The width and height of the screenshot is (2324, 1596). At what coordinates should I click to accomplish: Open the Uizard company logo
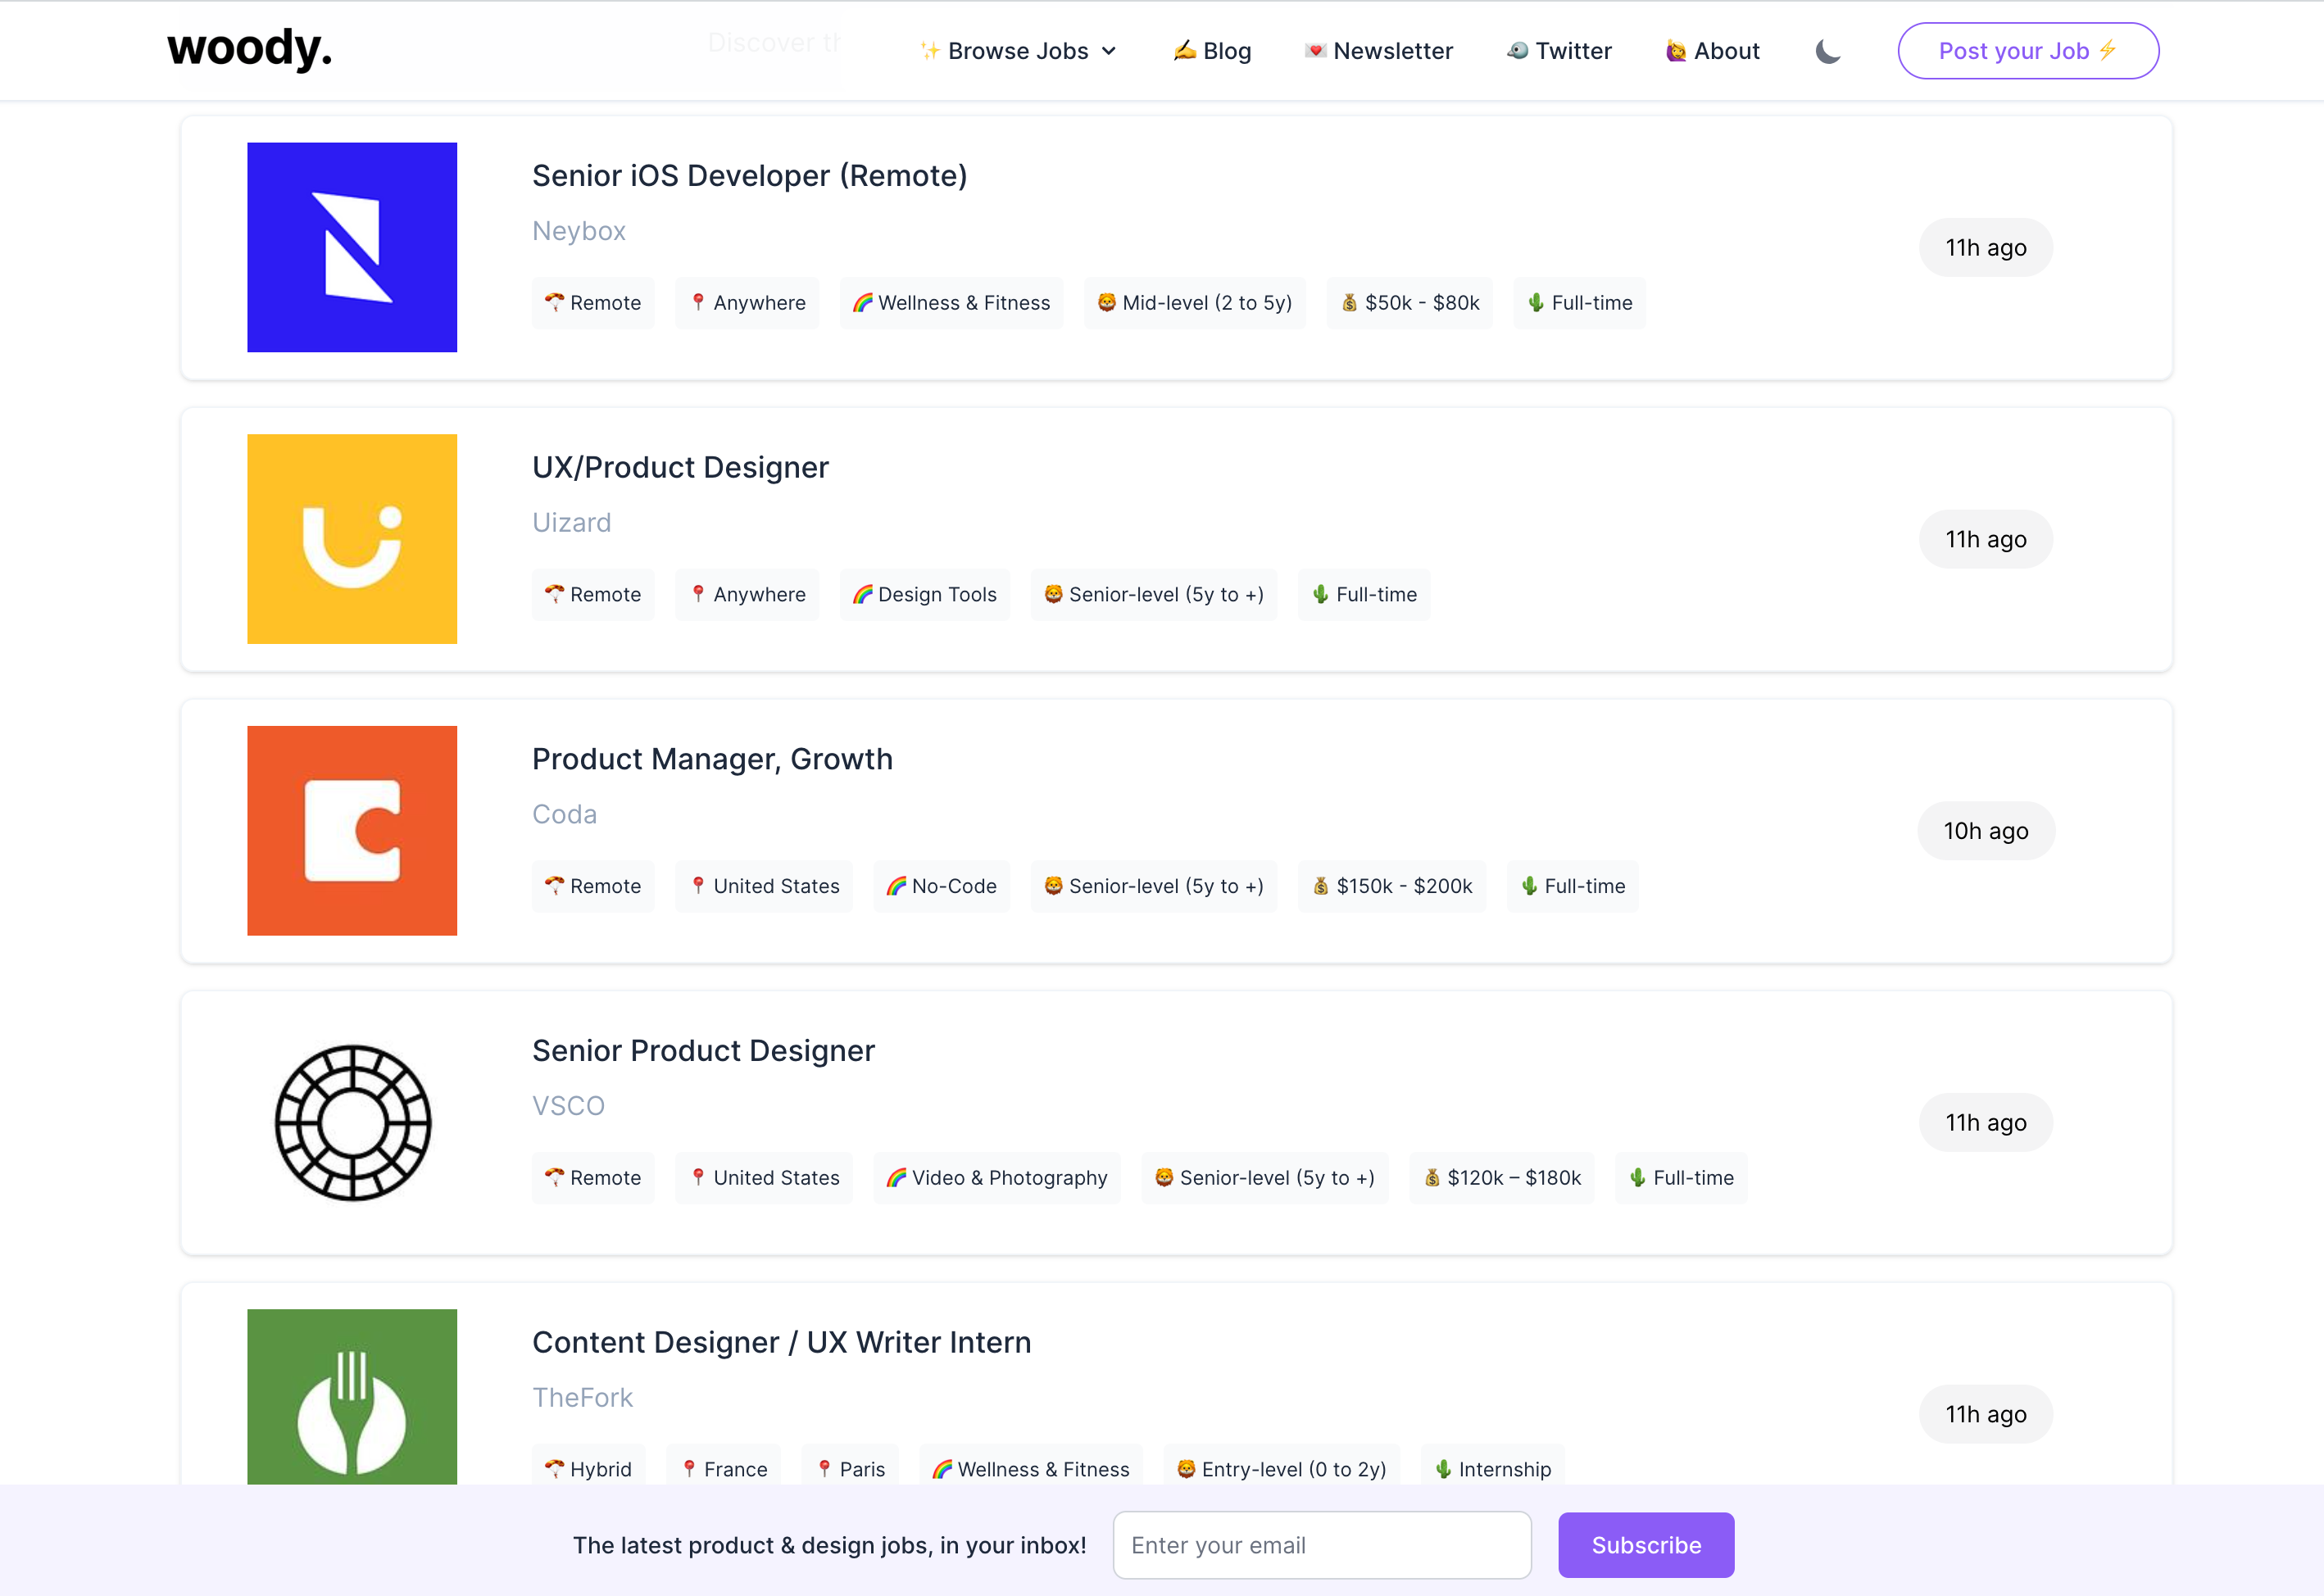352,539
